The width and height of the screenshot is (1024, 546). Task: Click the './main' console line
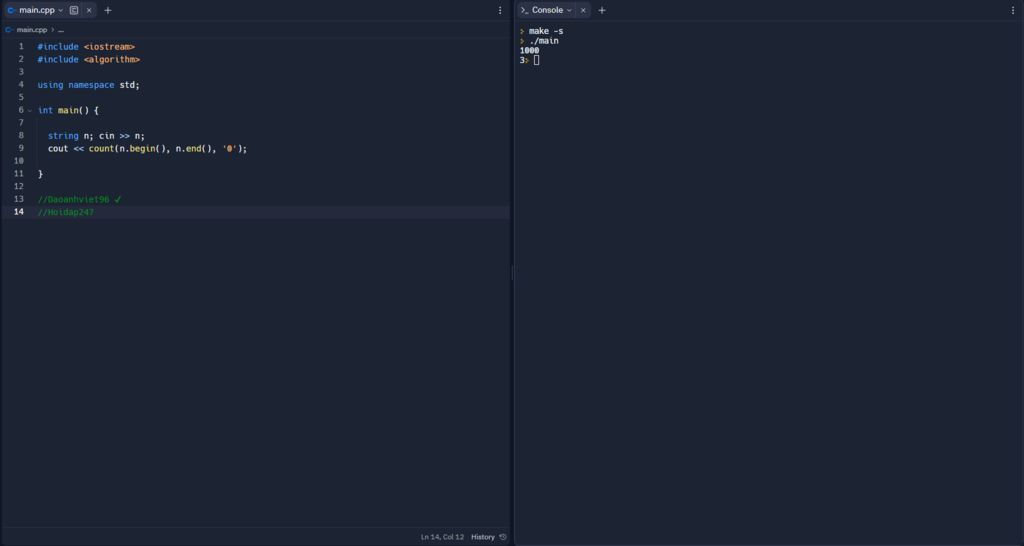pos(543,40)
